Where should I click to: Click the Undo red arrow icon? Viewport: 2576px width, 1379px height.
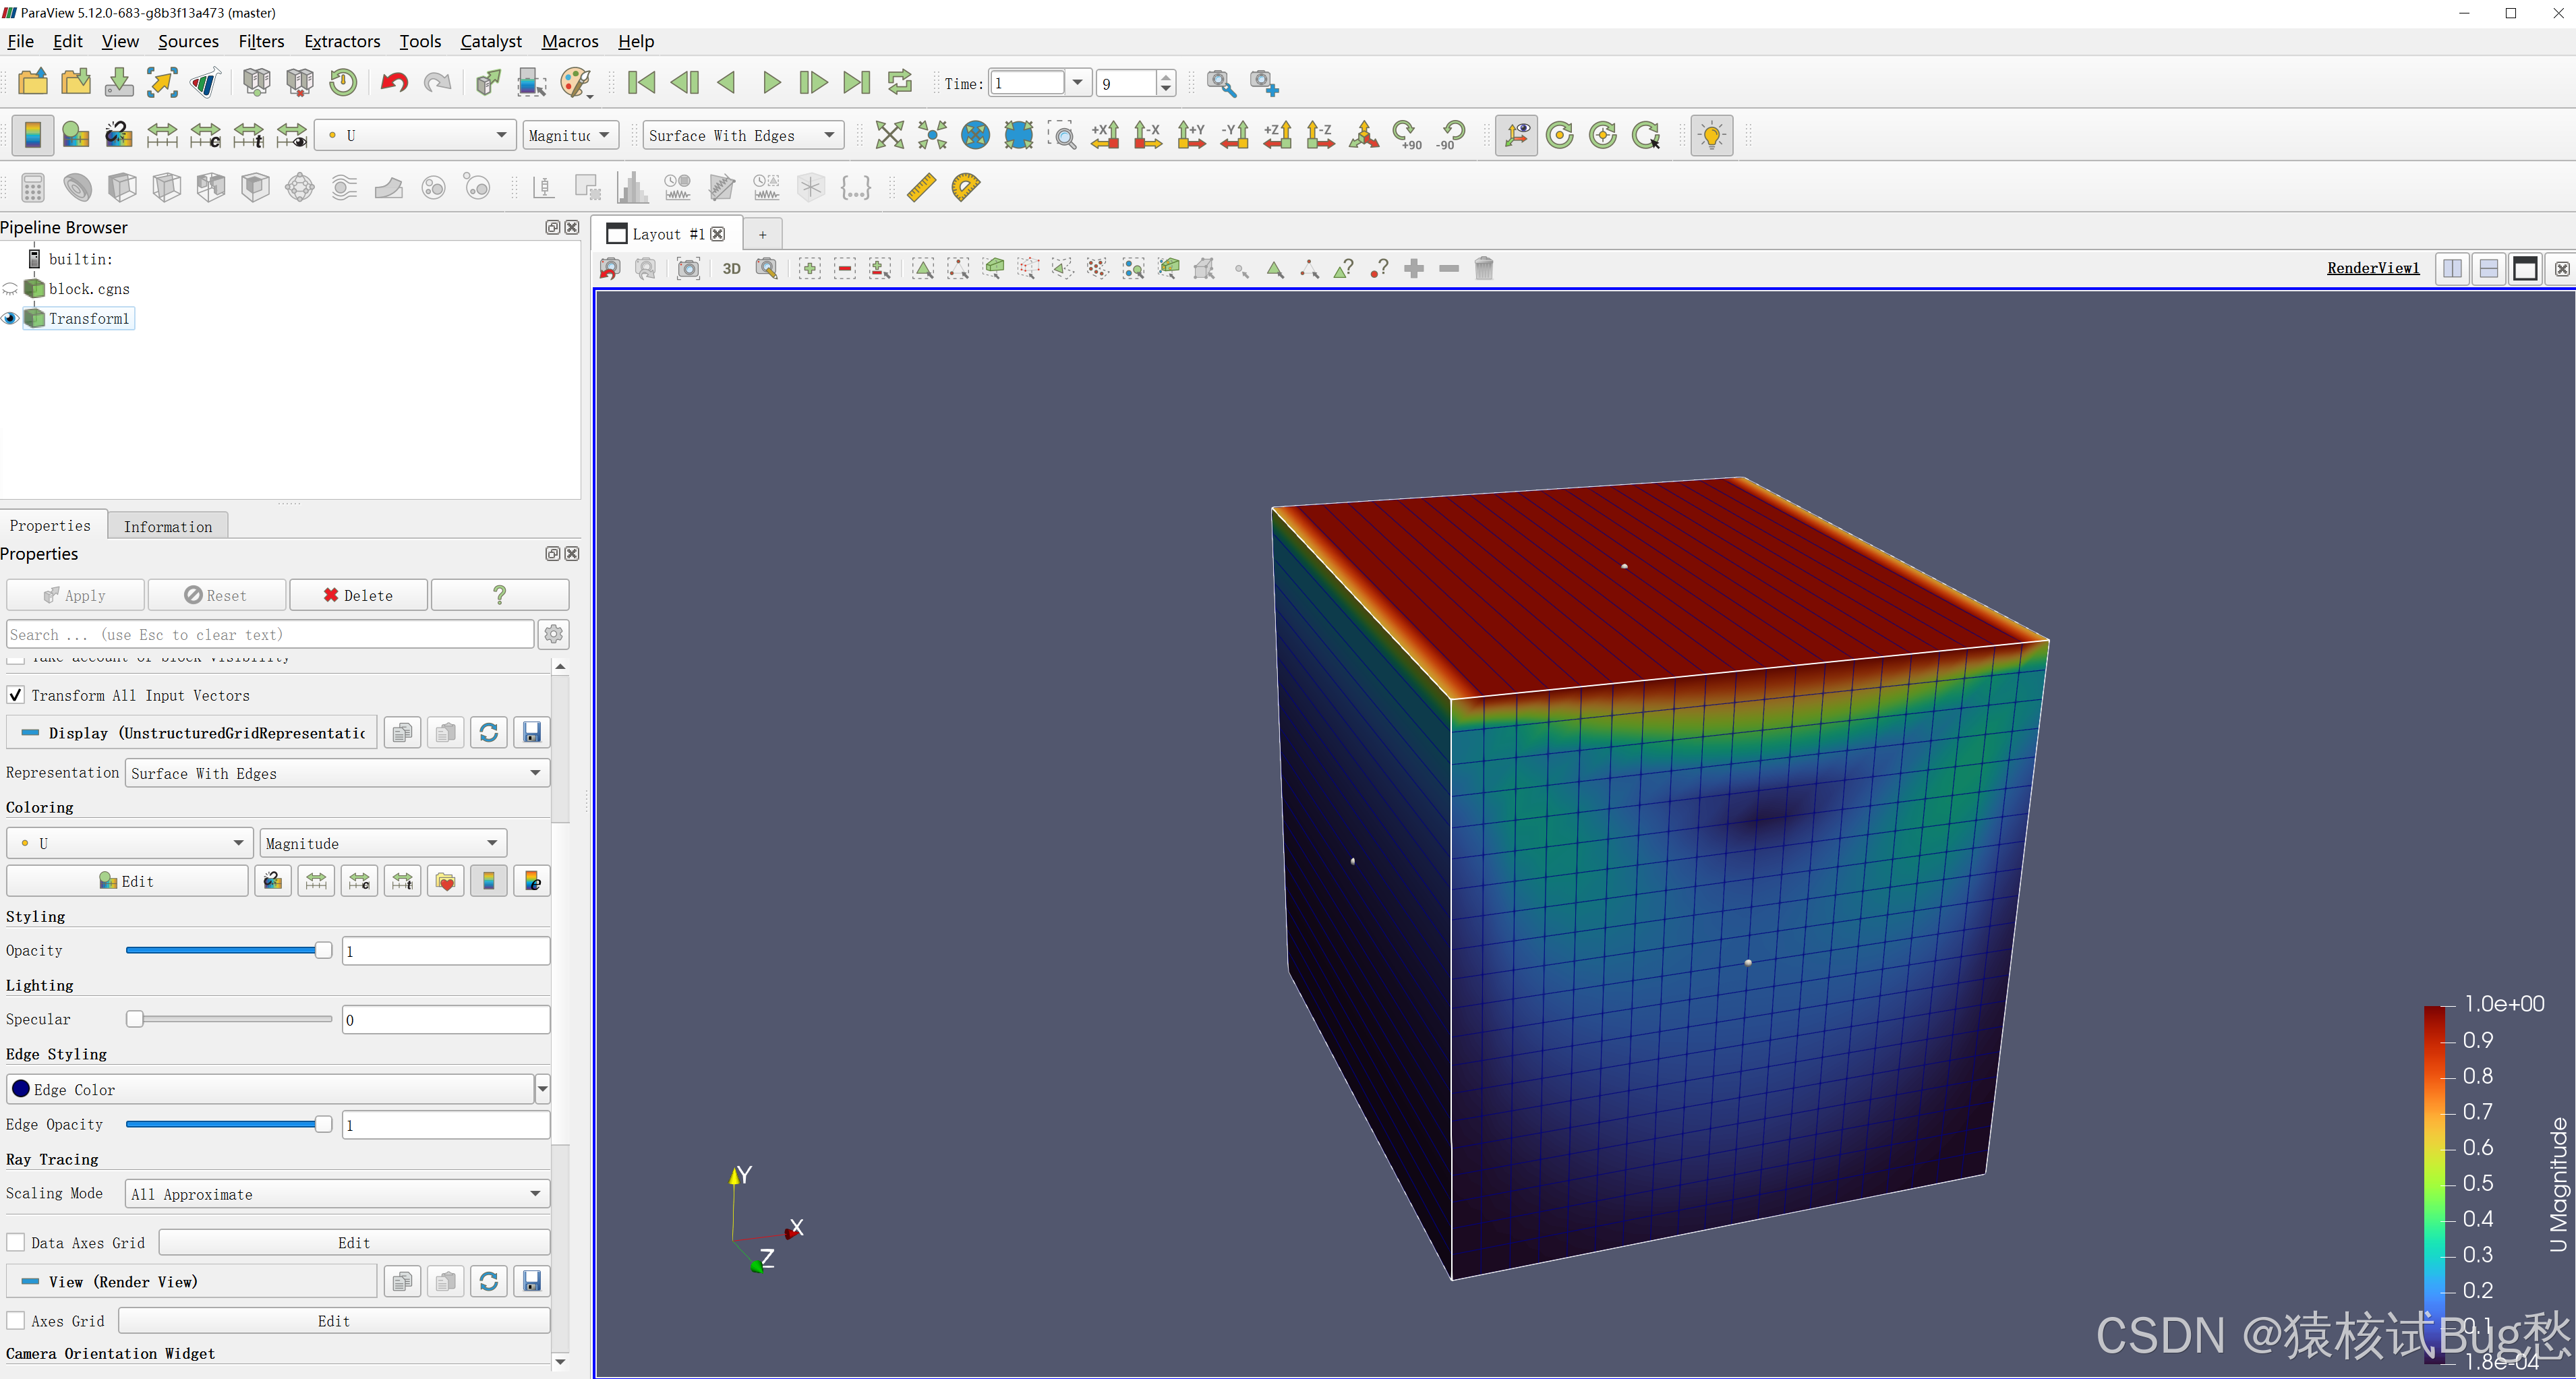point(394,82)
